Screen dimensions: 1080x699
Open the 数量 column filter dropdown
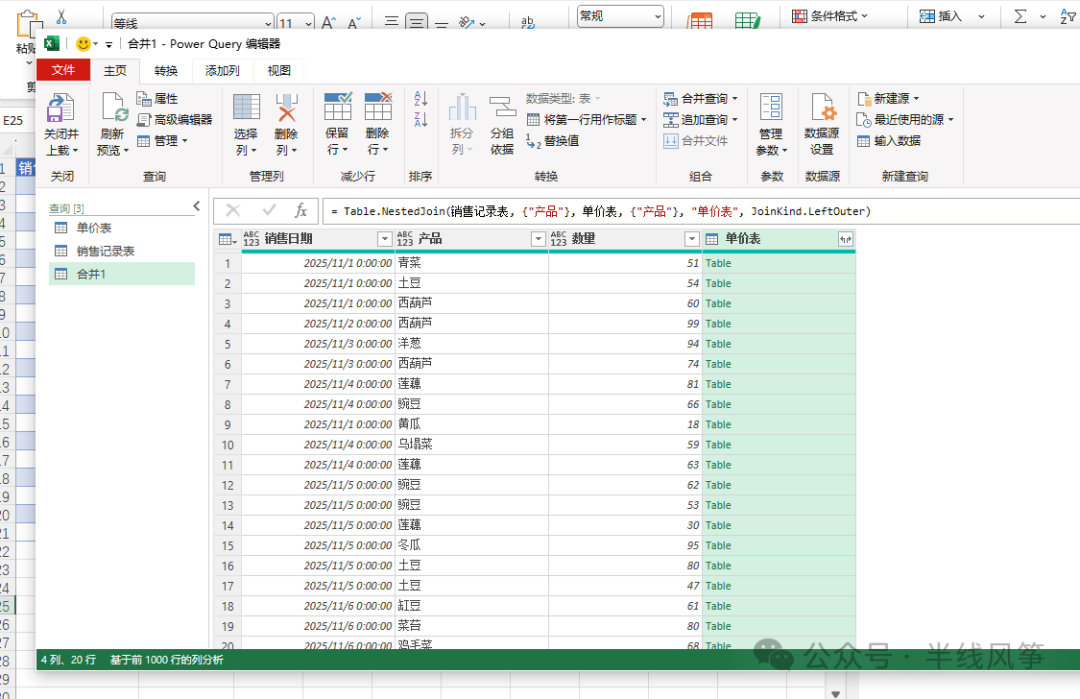click(692, 239)
